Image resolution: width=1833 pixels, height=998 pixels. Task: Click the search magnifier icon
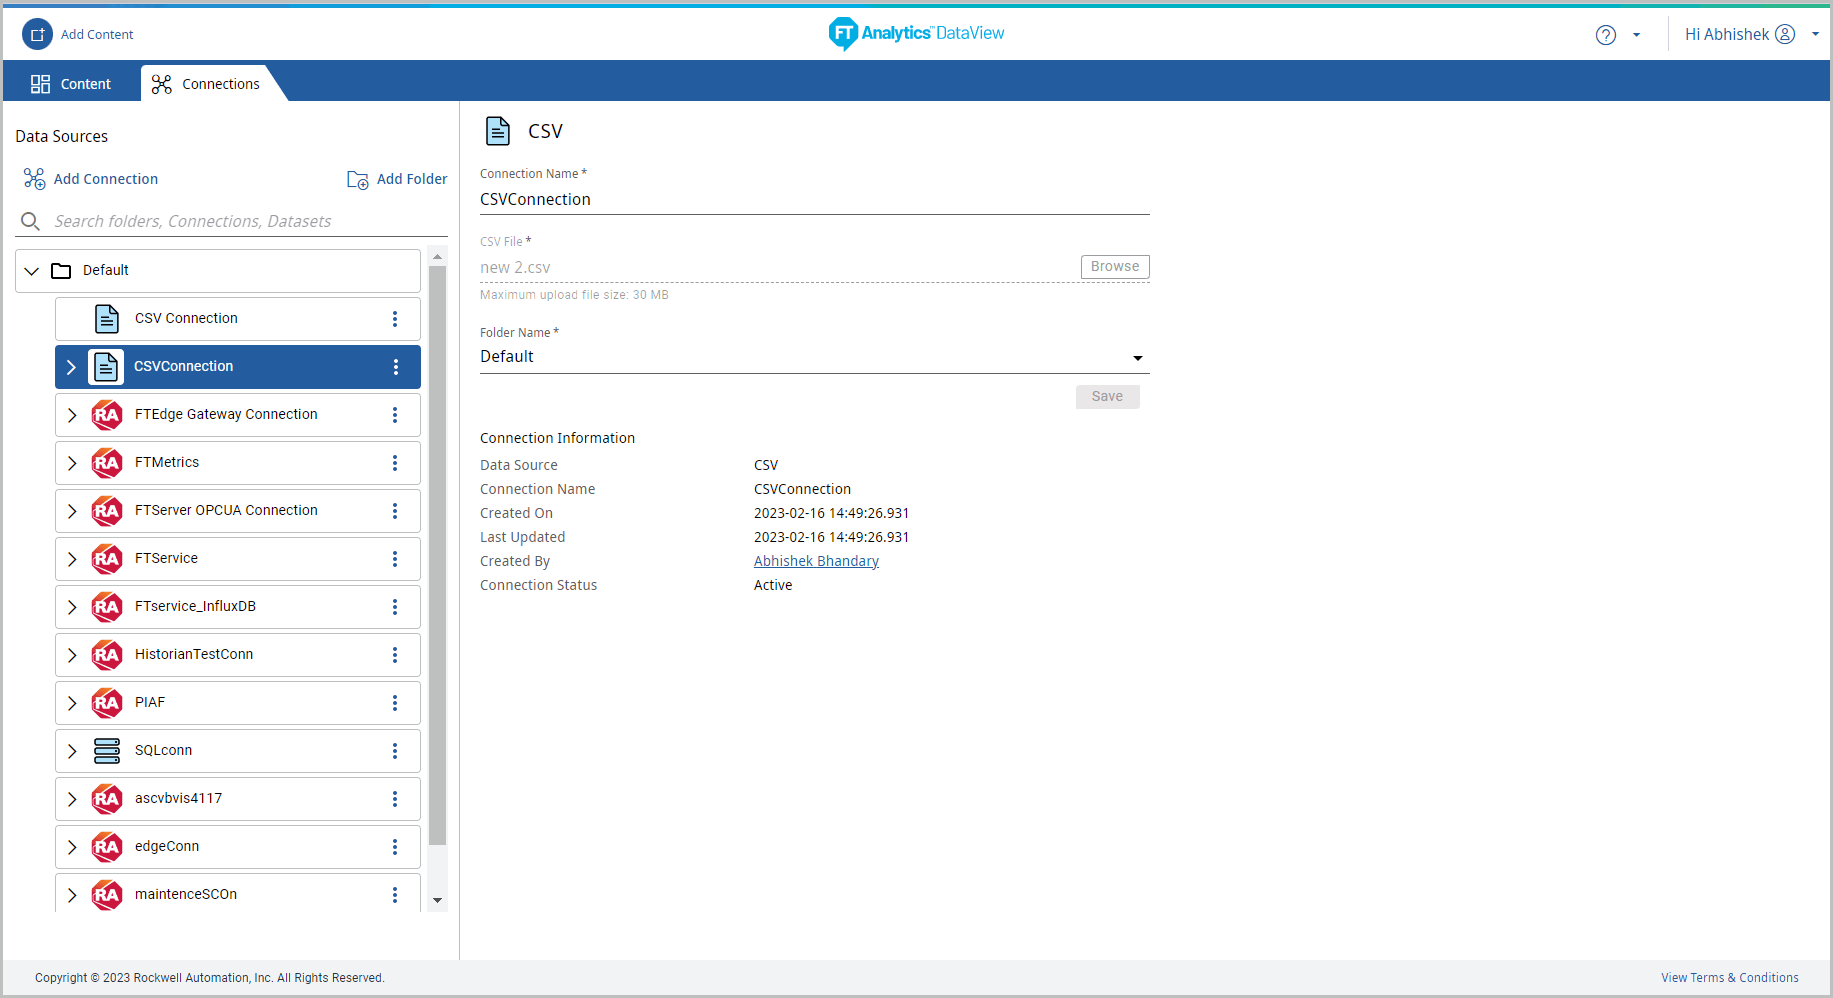point(31,221)
